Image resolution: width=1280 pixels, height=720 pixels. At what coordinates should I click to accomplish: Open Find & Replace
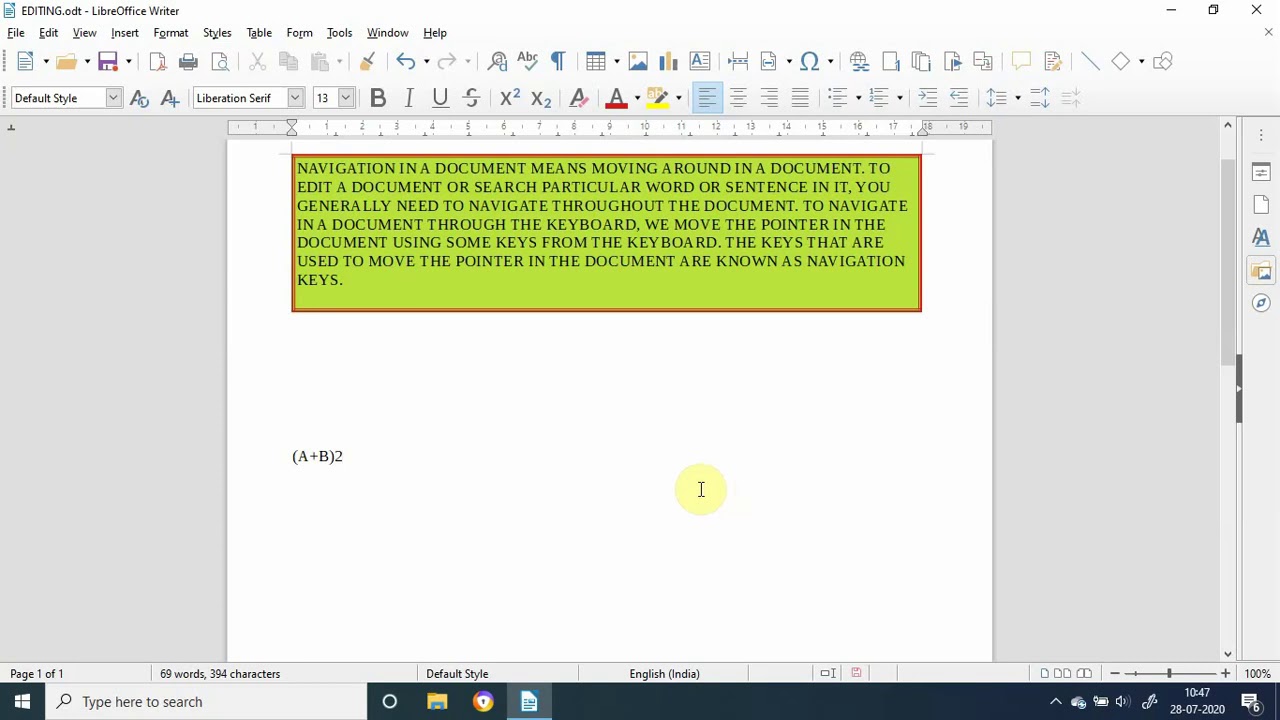point(497,62)
